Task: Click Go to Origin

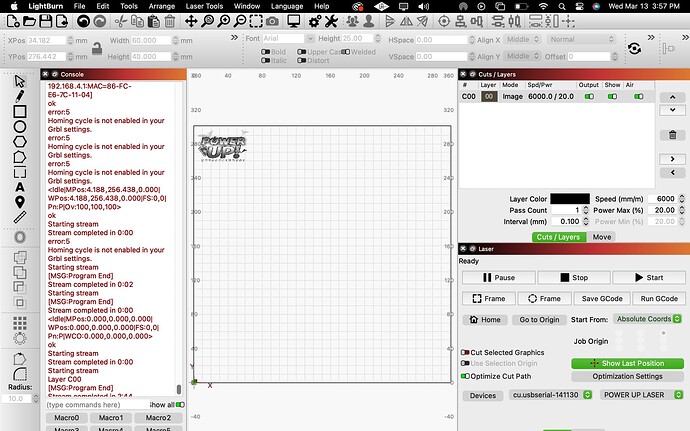Action: tap(539, 320)
